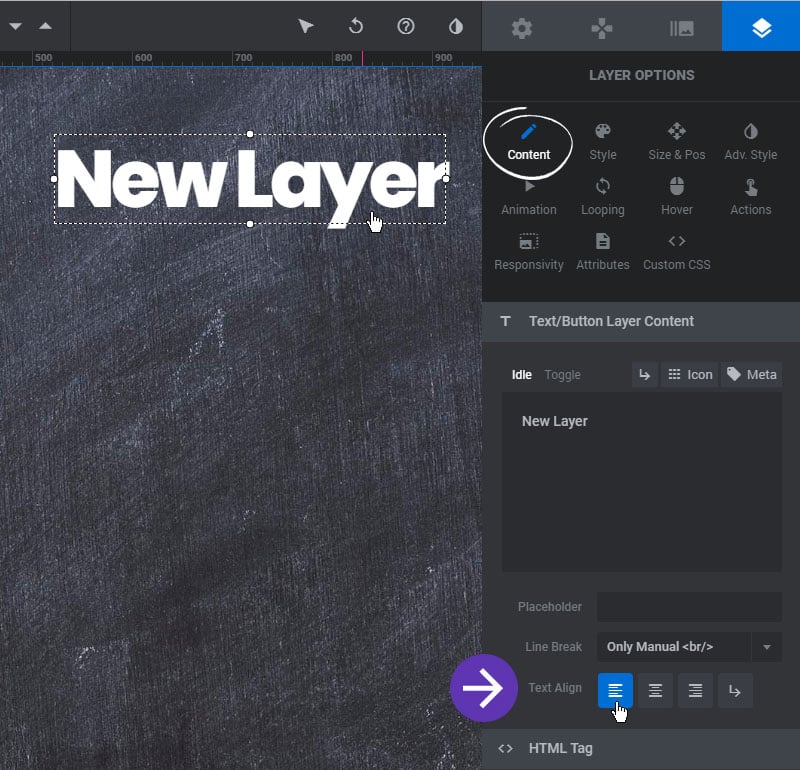Click into the New Layer text area
800x770 pixels.
(641, 482)
